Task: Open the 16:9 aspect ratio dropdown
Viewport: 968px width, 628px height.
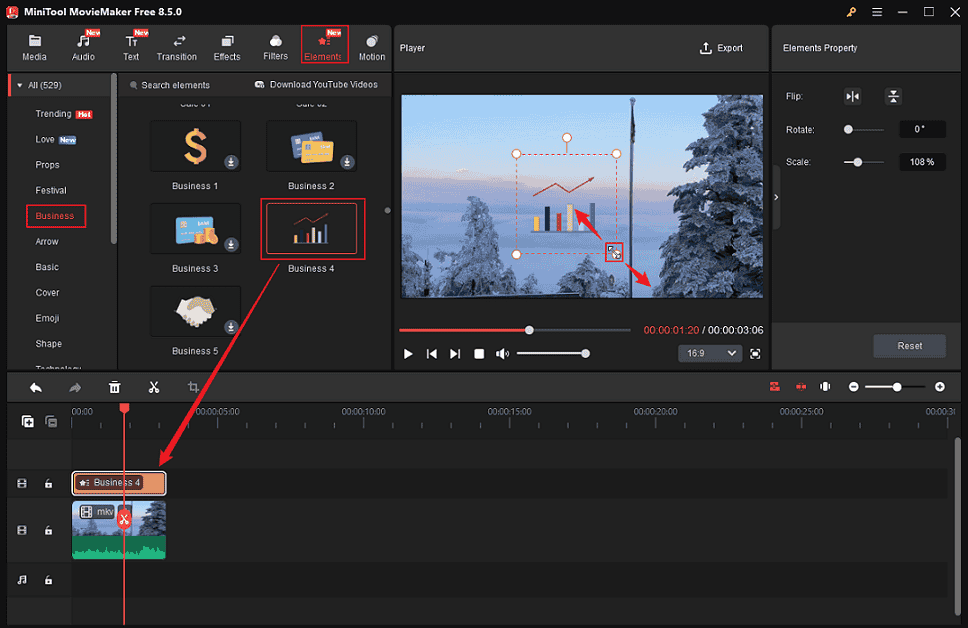Action: coord(709,353)
